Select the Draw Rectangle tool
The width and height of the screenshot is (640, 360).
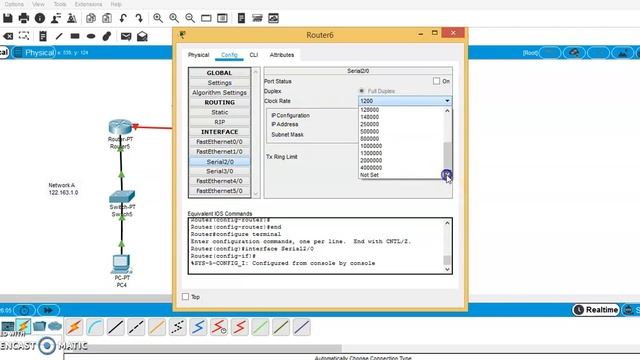click(75, 36)
